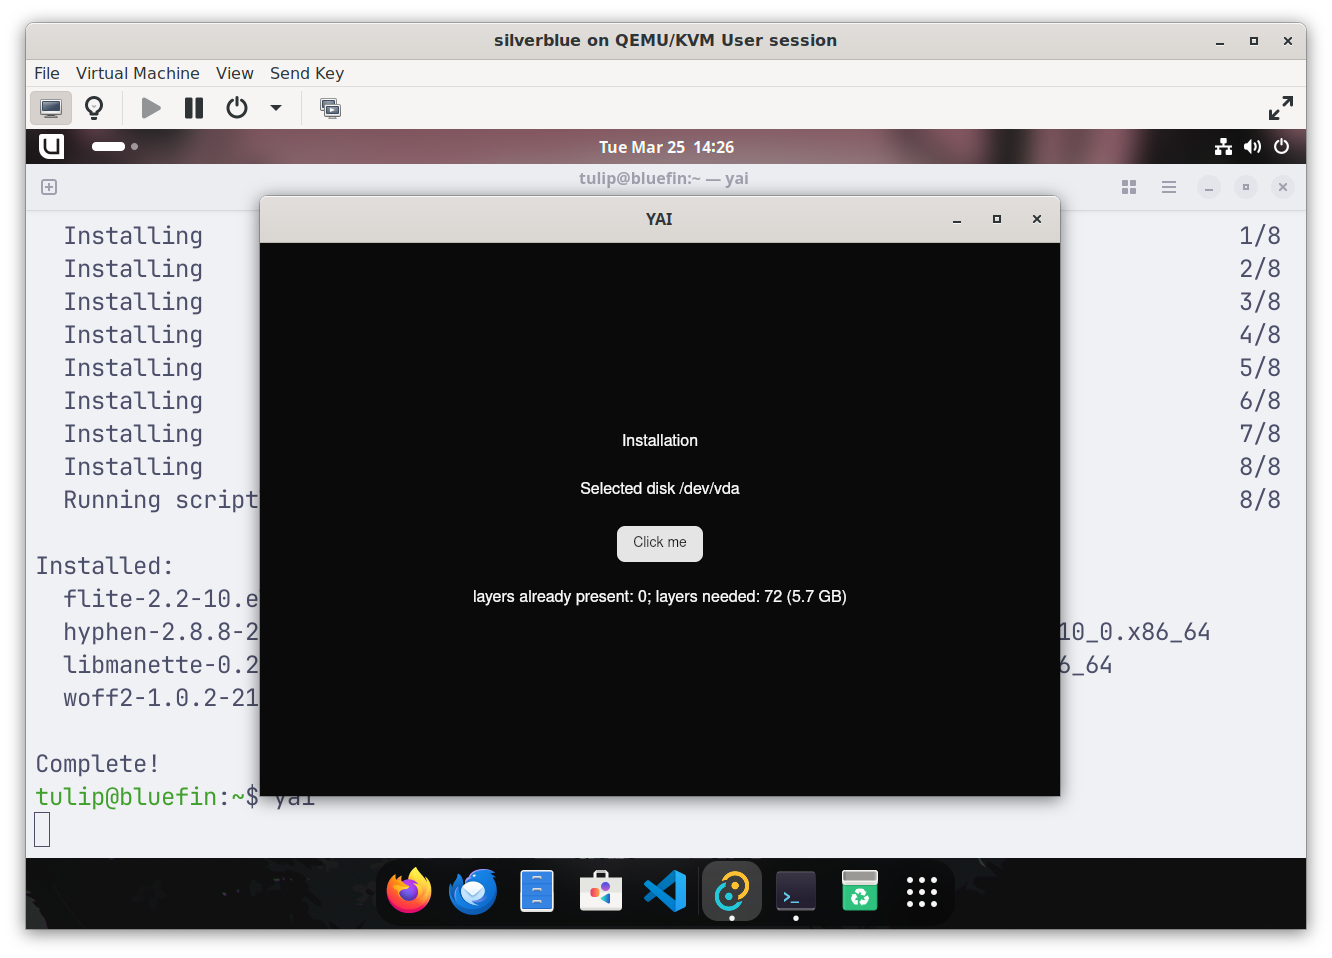
Task: Click the "Complete!" line in the terminal
Action: (98, 764)
